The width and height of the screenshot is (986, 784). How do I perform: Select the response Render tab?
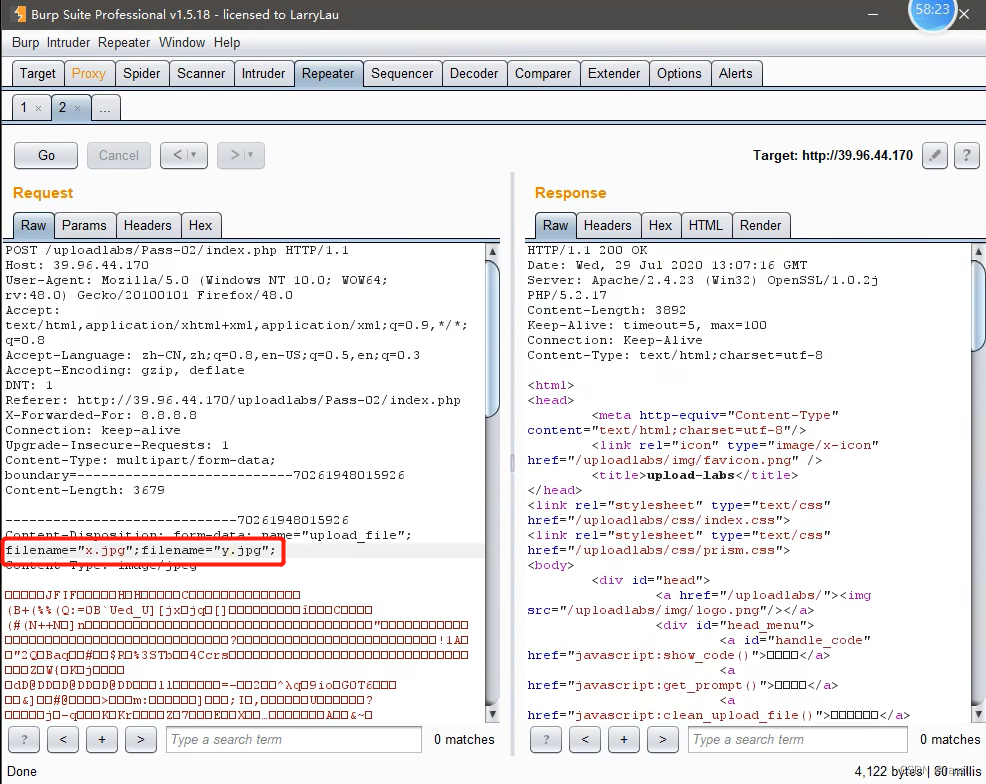(x=761, y=225)
